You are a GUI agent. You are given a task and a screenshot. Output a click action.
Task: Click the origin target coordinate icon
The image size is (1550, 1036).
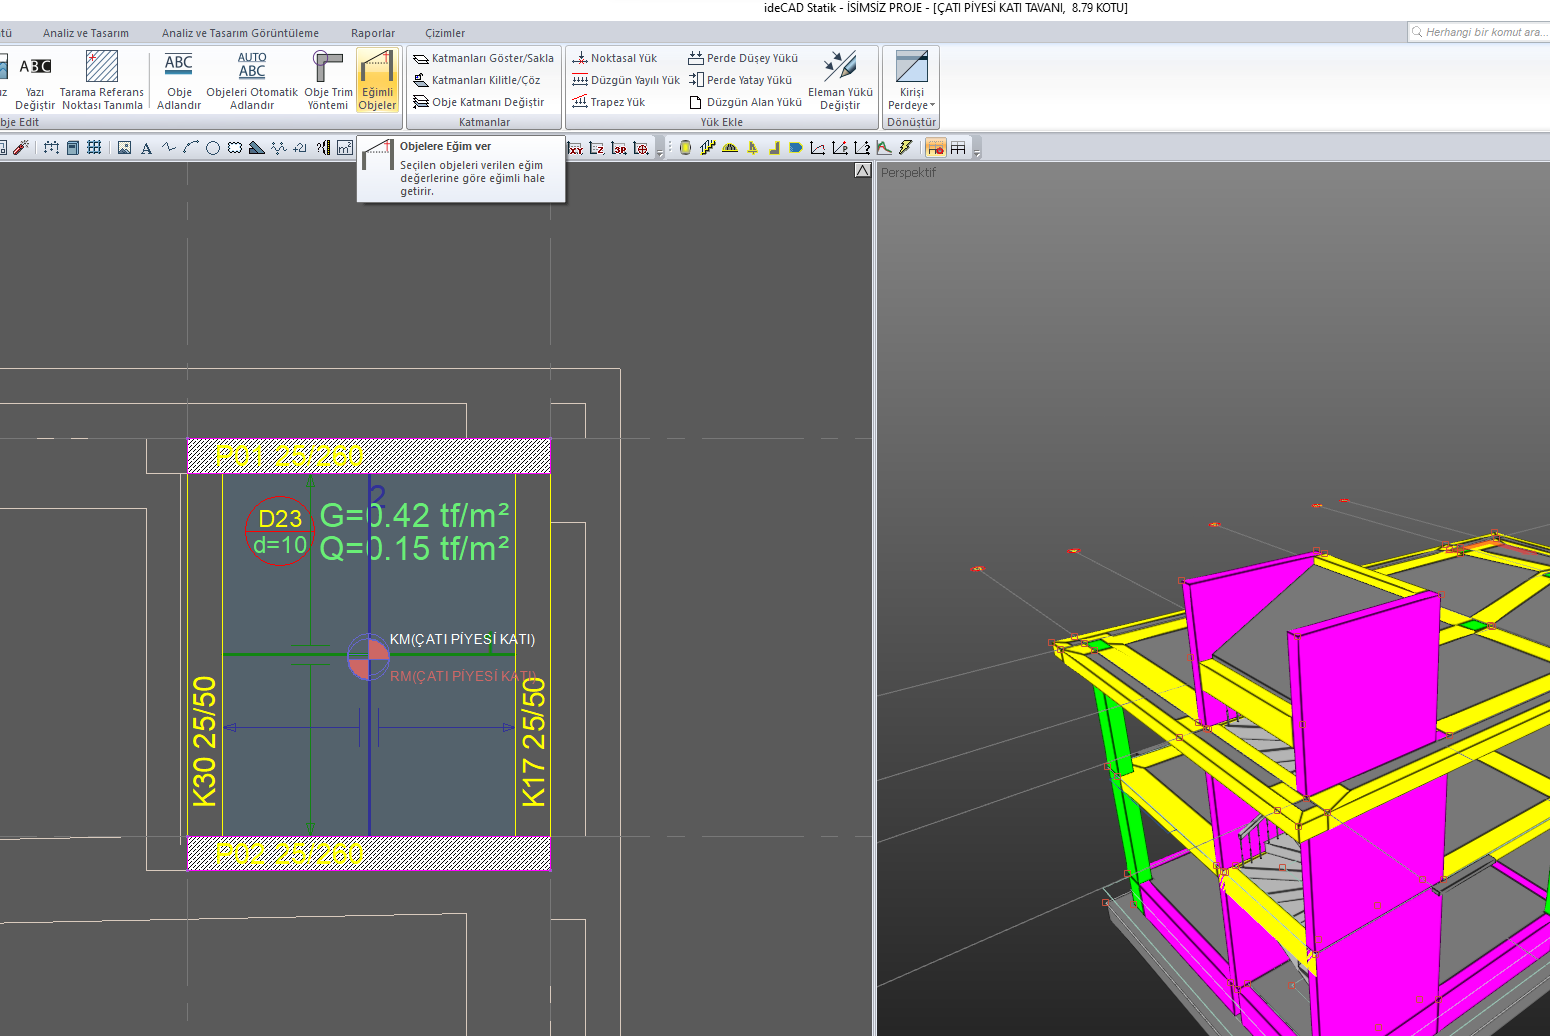(x=641, y=148)
